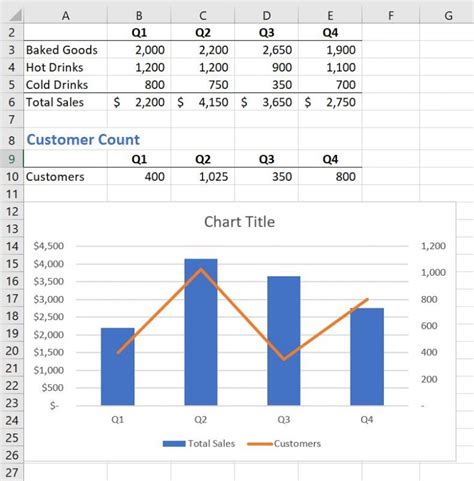This screenshot has width=474, height=481.
Task: Click the Q1 header in row 2
Action: click(x=139, y=33)
